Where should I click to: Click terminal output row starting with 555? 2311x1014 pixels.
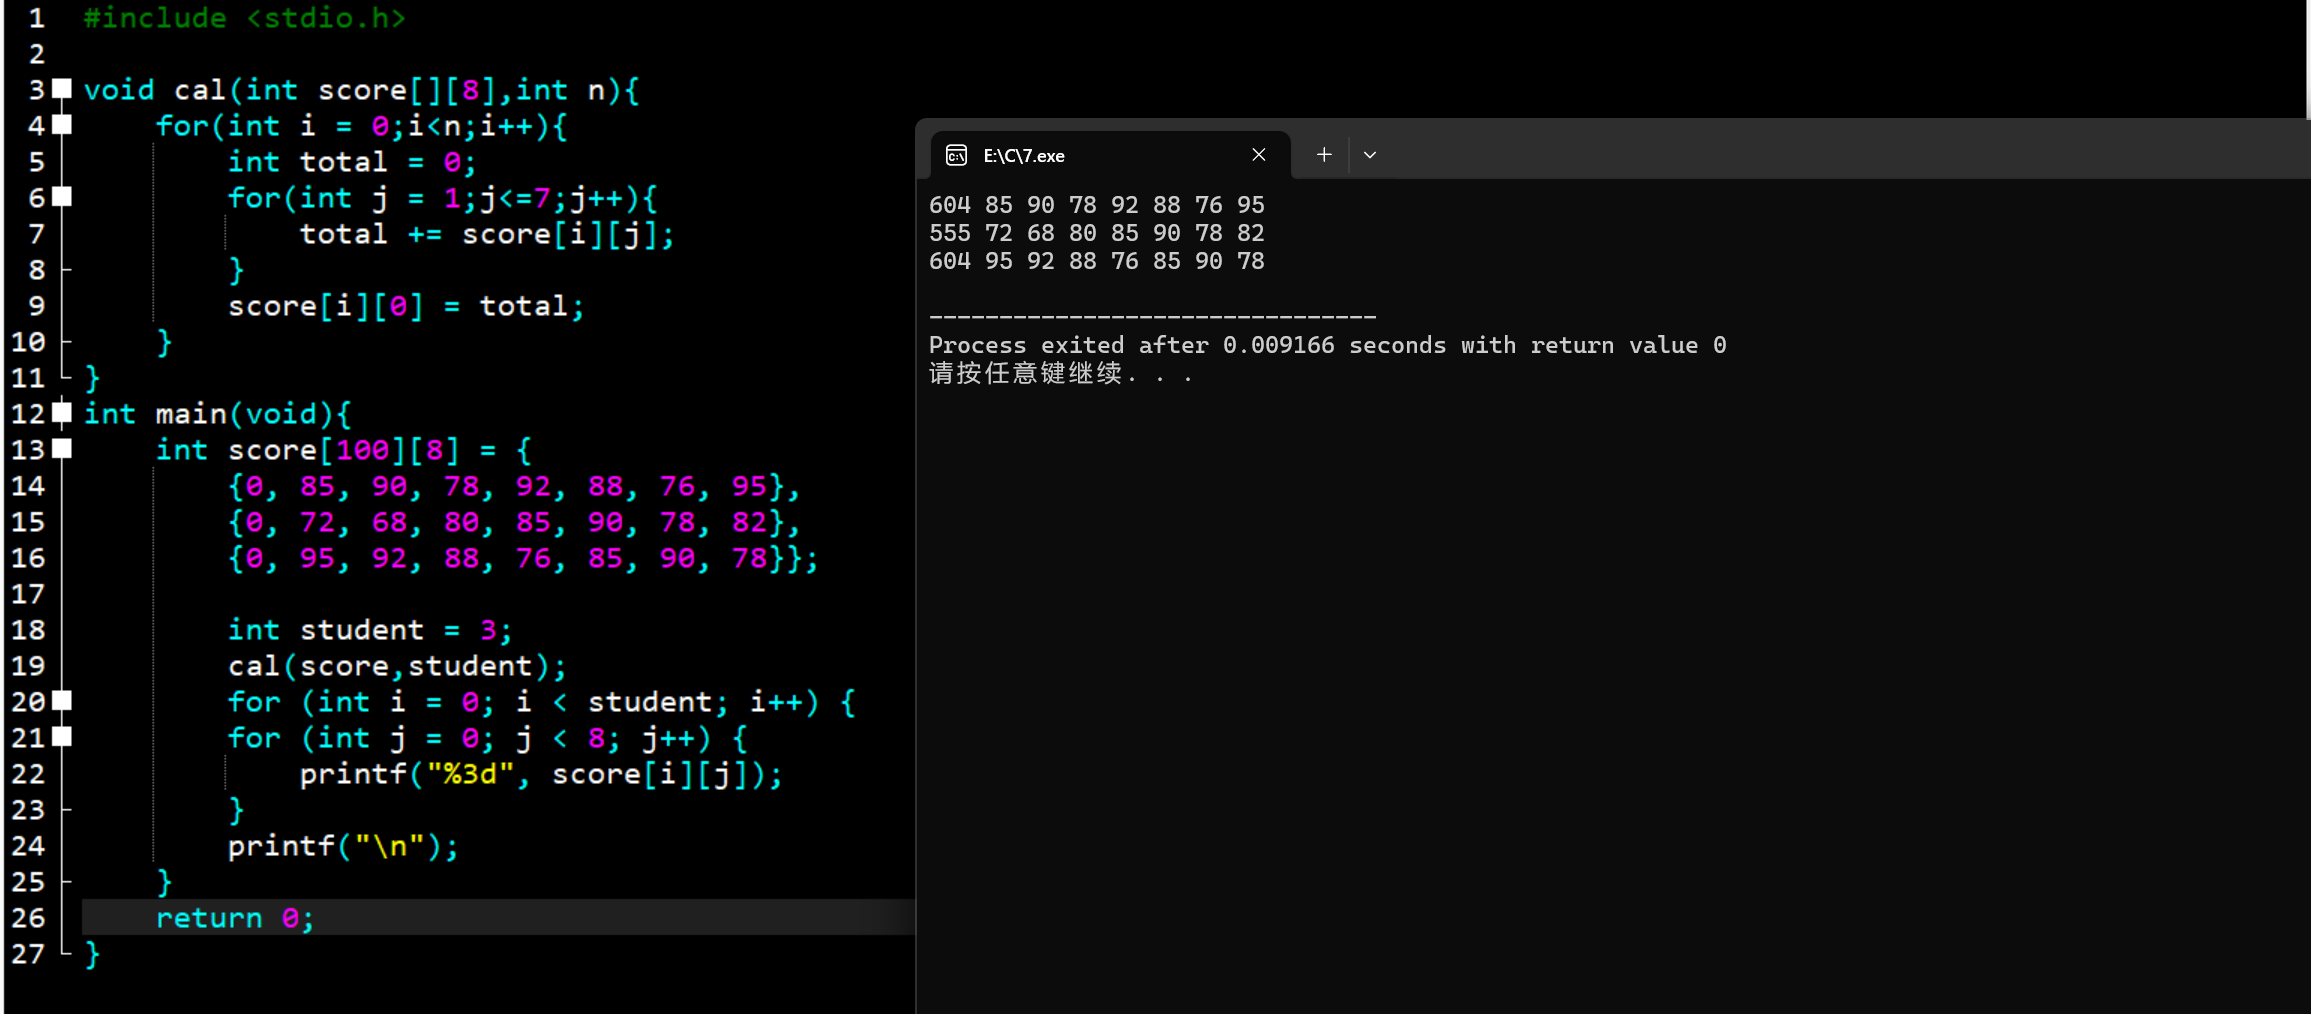pyautogui.click(x=1097, y=233)
